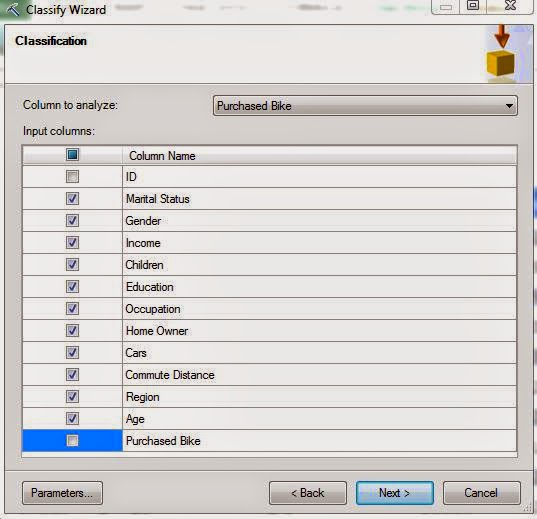Uncheck the Marital Status checkbox
Screen dimensions: 537x519
[x=72, y=199]
